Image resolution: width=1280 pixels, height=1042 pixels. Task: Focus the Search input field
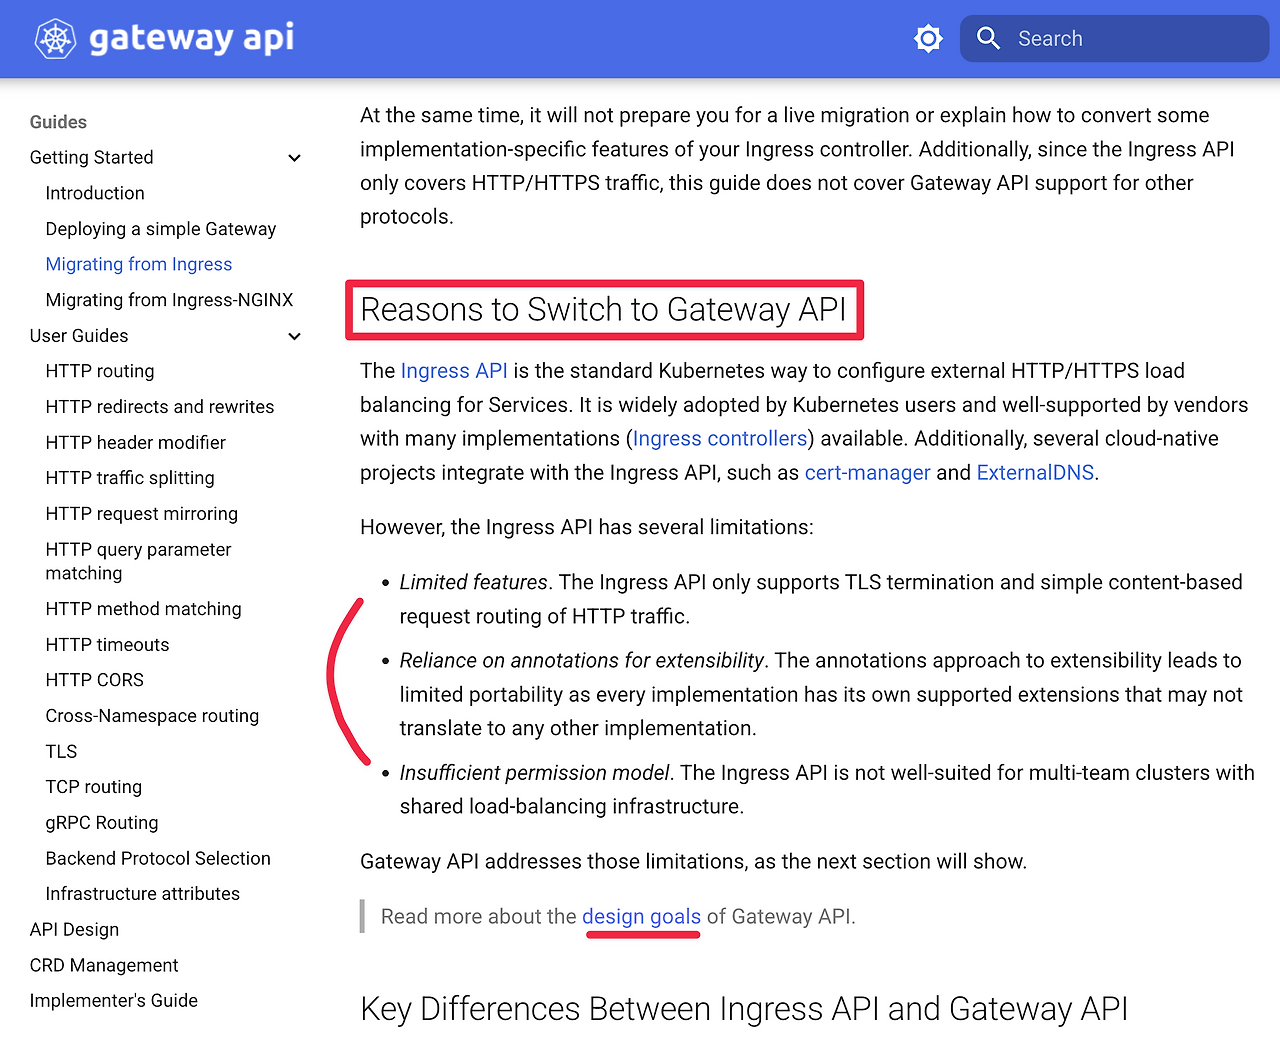[1115, 39]
